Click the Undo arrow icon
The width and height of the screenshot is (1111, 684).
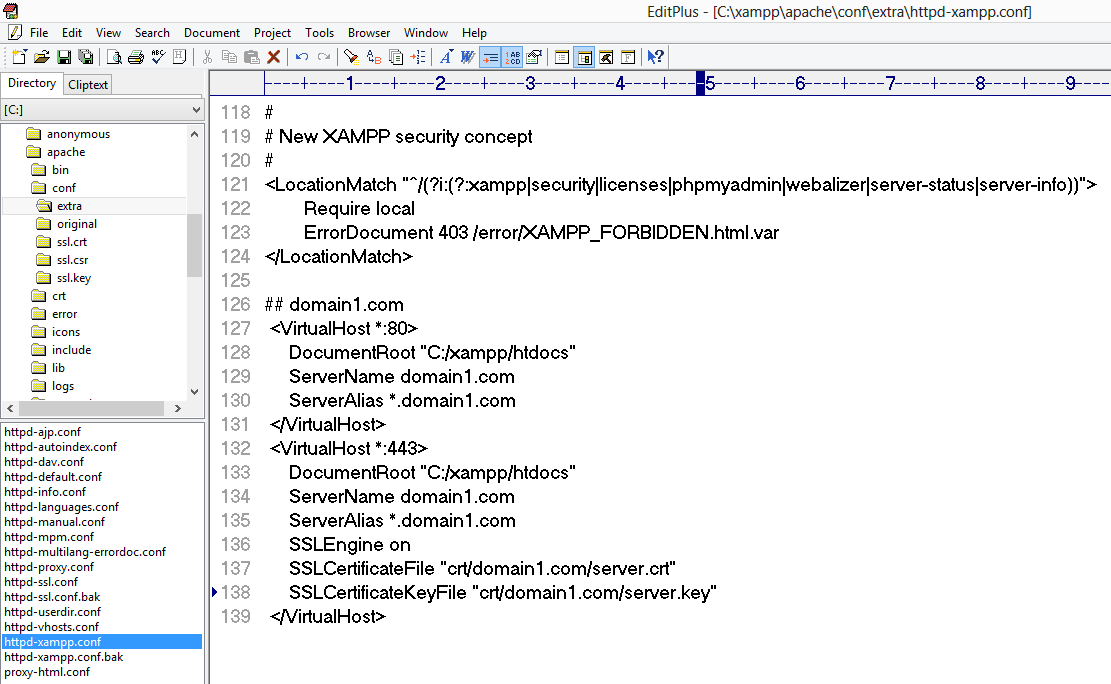pos(301,57)
